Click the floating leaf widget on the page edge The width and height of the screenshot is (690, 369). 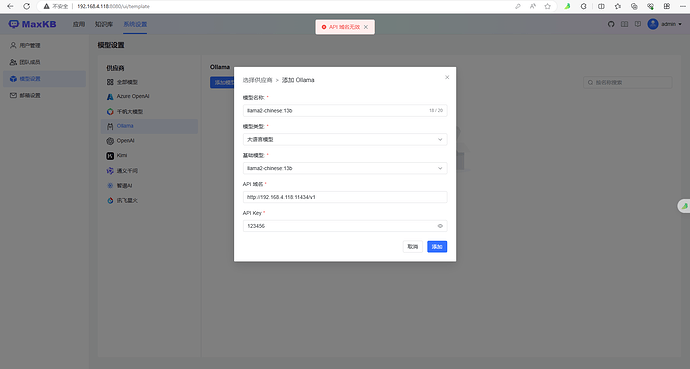pos(684,206)
